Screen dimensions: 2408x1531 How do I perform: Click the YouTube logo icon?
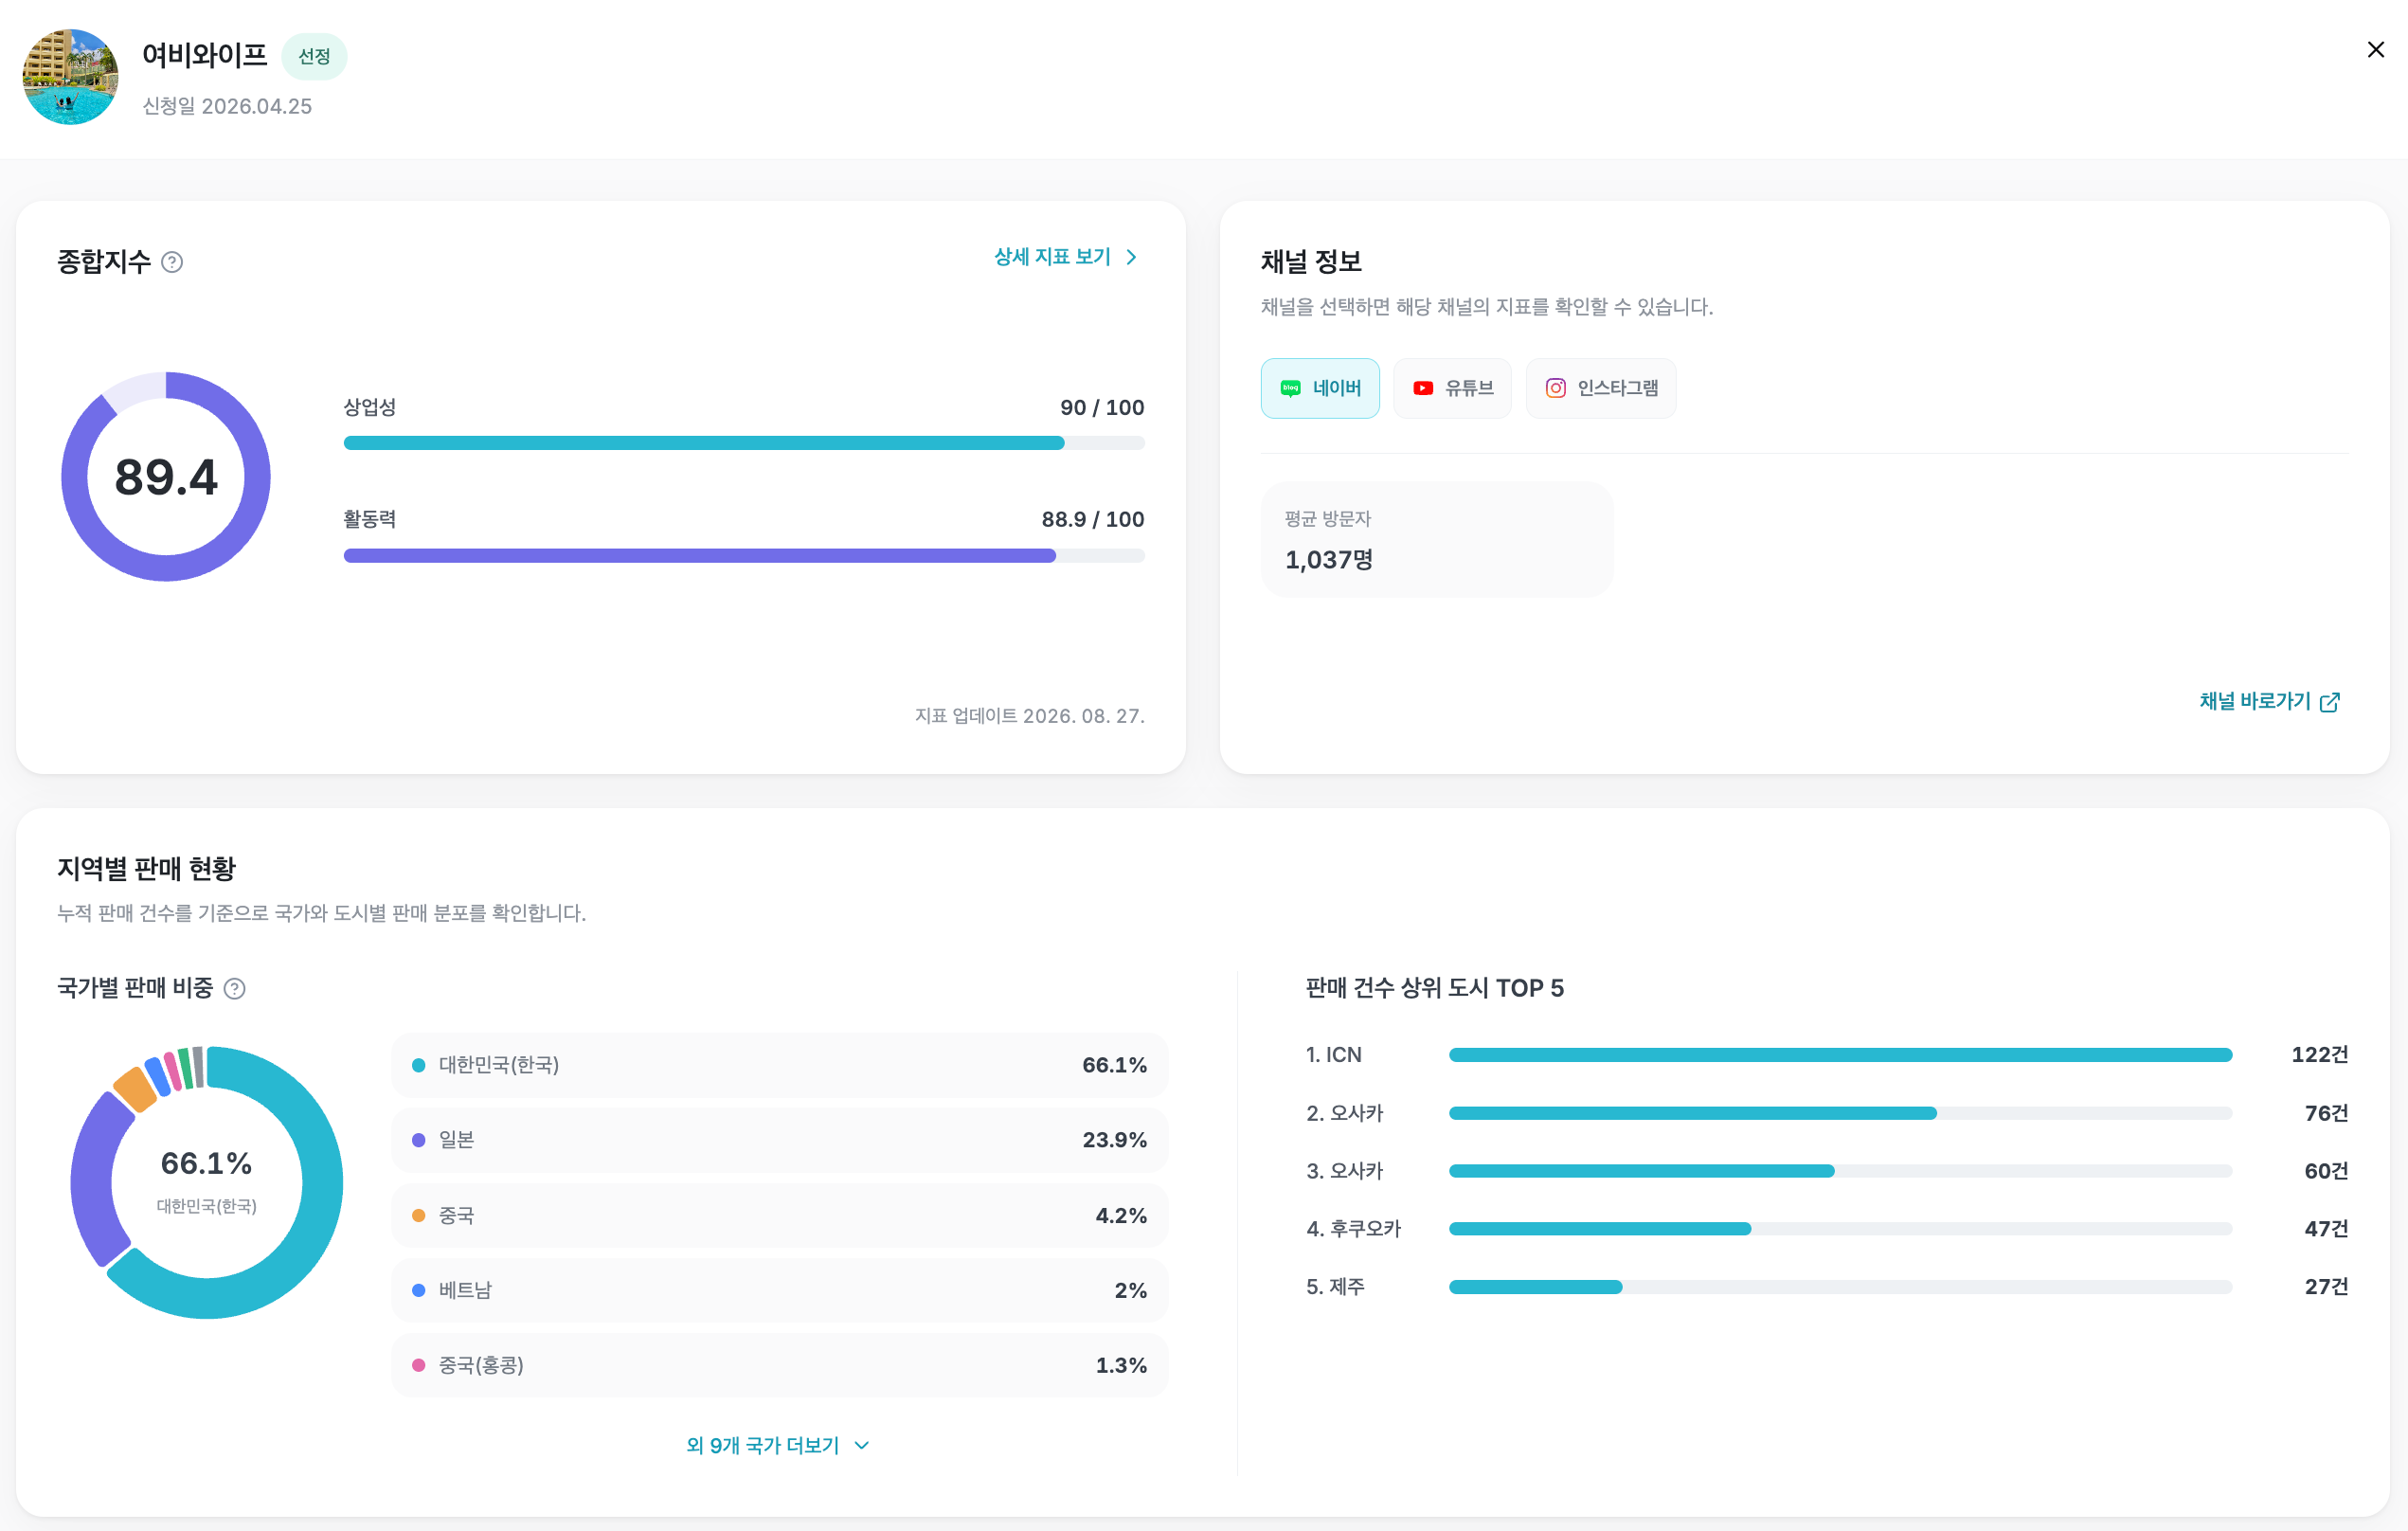[1422, 388]
